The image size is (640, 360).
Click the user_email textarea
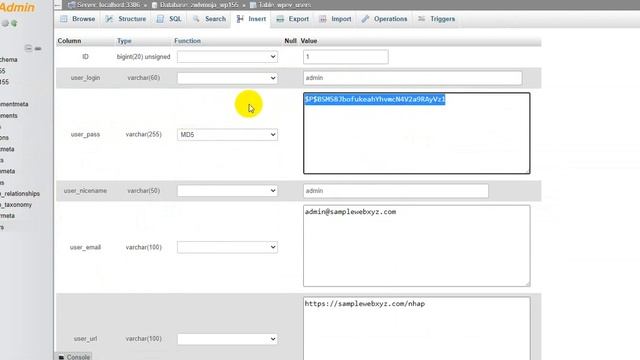(x=417, y=246)
